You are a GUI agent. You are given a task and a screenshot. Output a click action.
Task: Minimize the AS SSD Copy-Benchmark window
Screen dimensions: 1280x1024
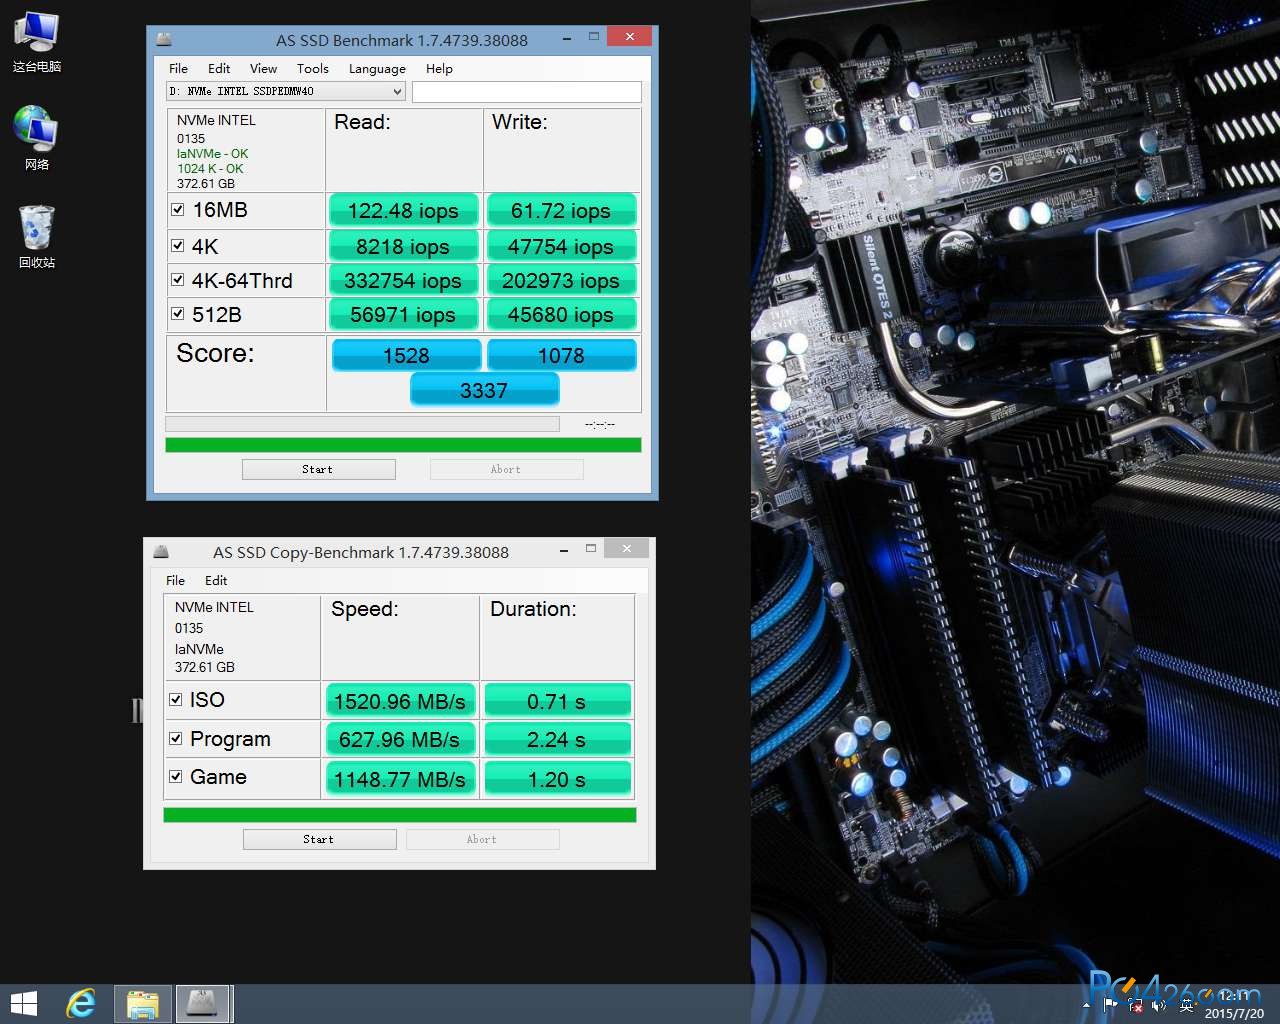(564, 549)
